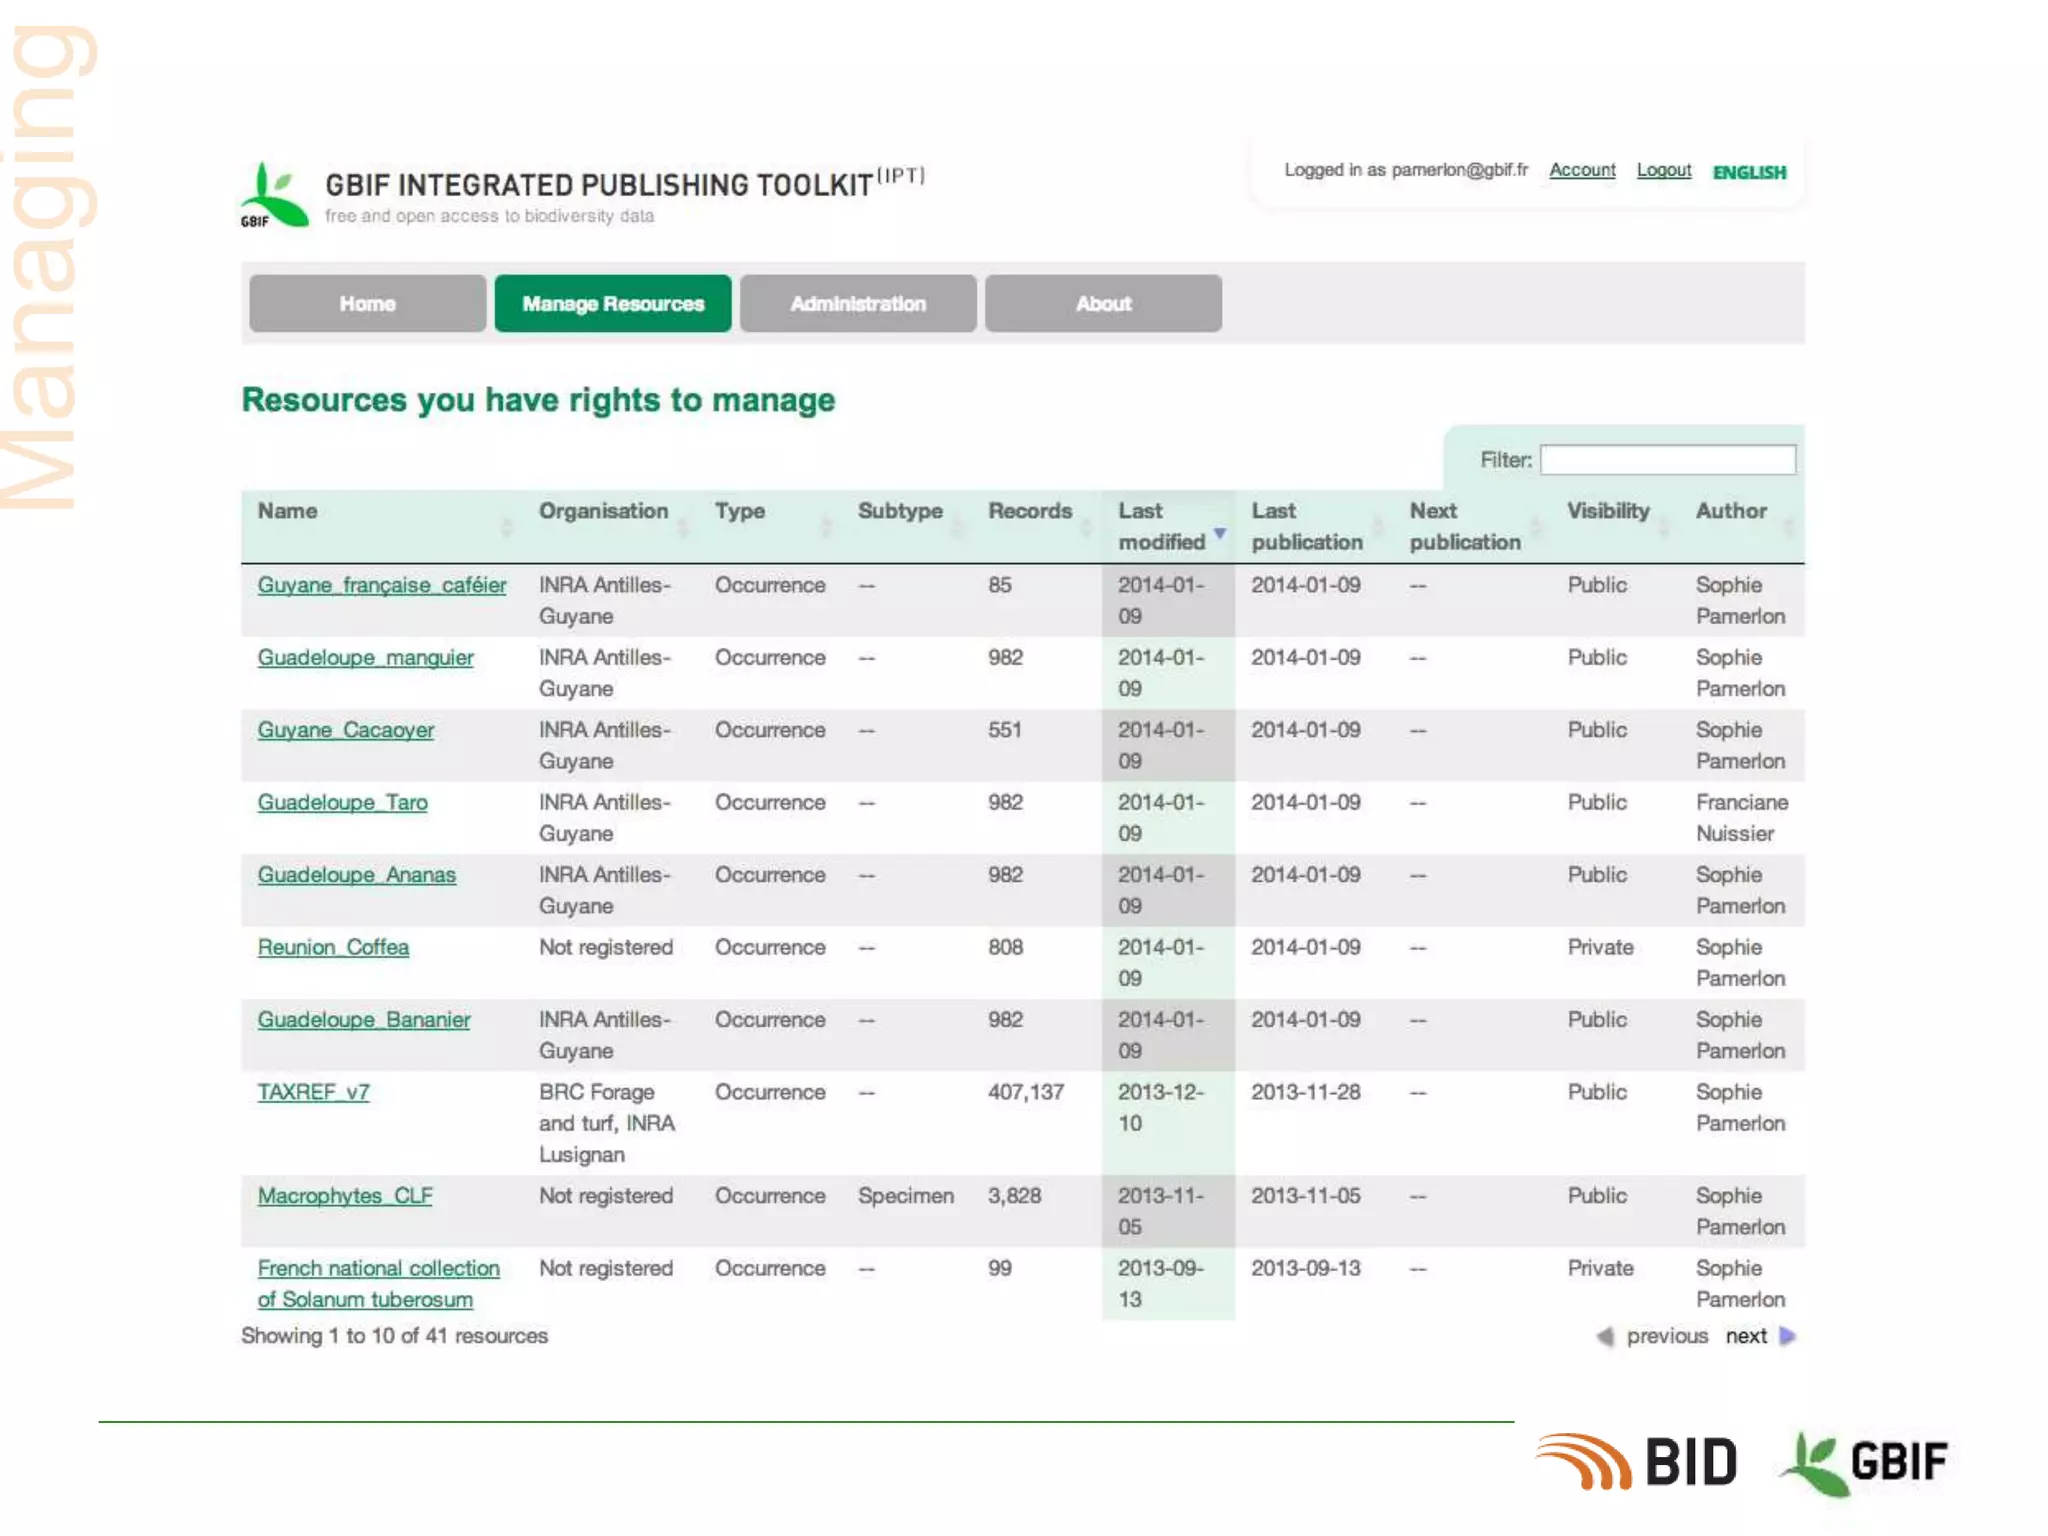2048x1536 pixels.
Task: Go to the About tab
Action: tap(1102, 303)
